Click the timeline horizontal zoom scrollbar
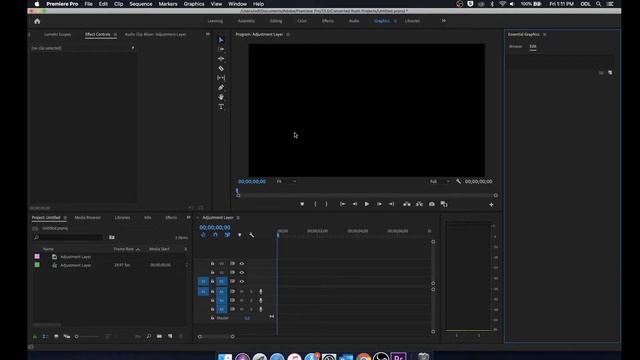The width and height of the screenshot is (640, 360). click(216, 337)
